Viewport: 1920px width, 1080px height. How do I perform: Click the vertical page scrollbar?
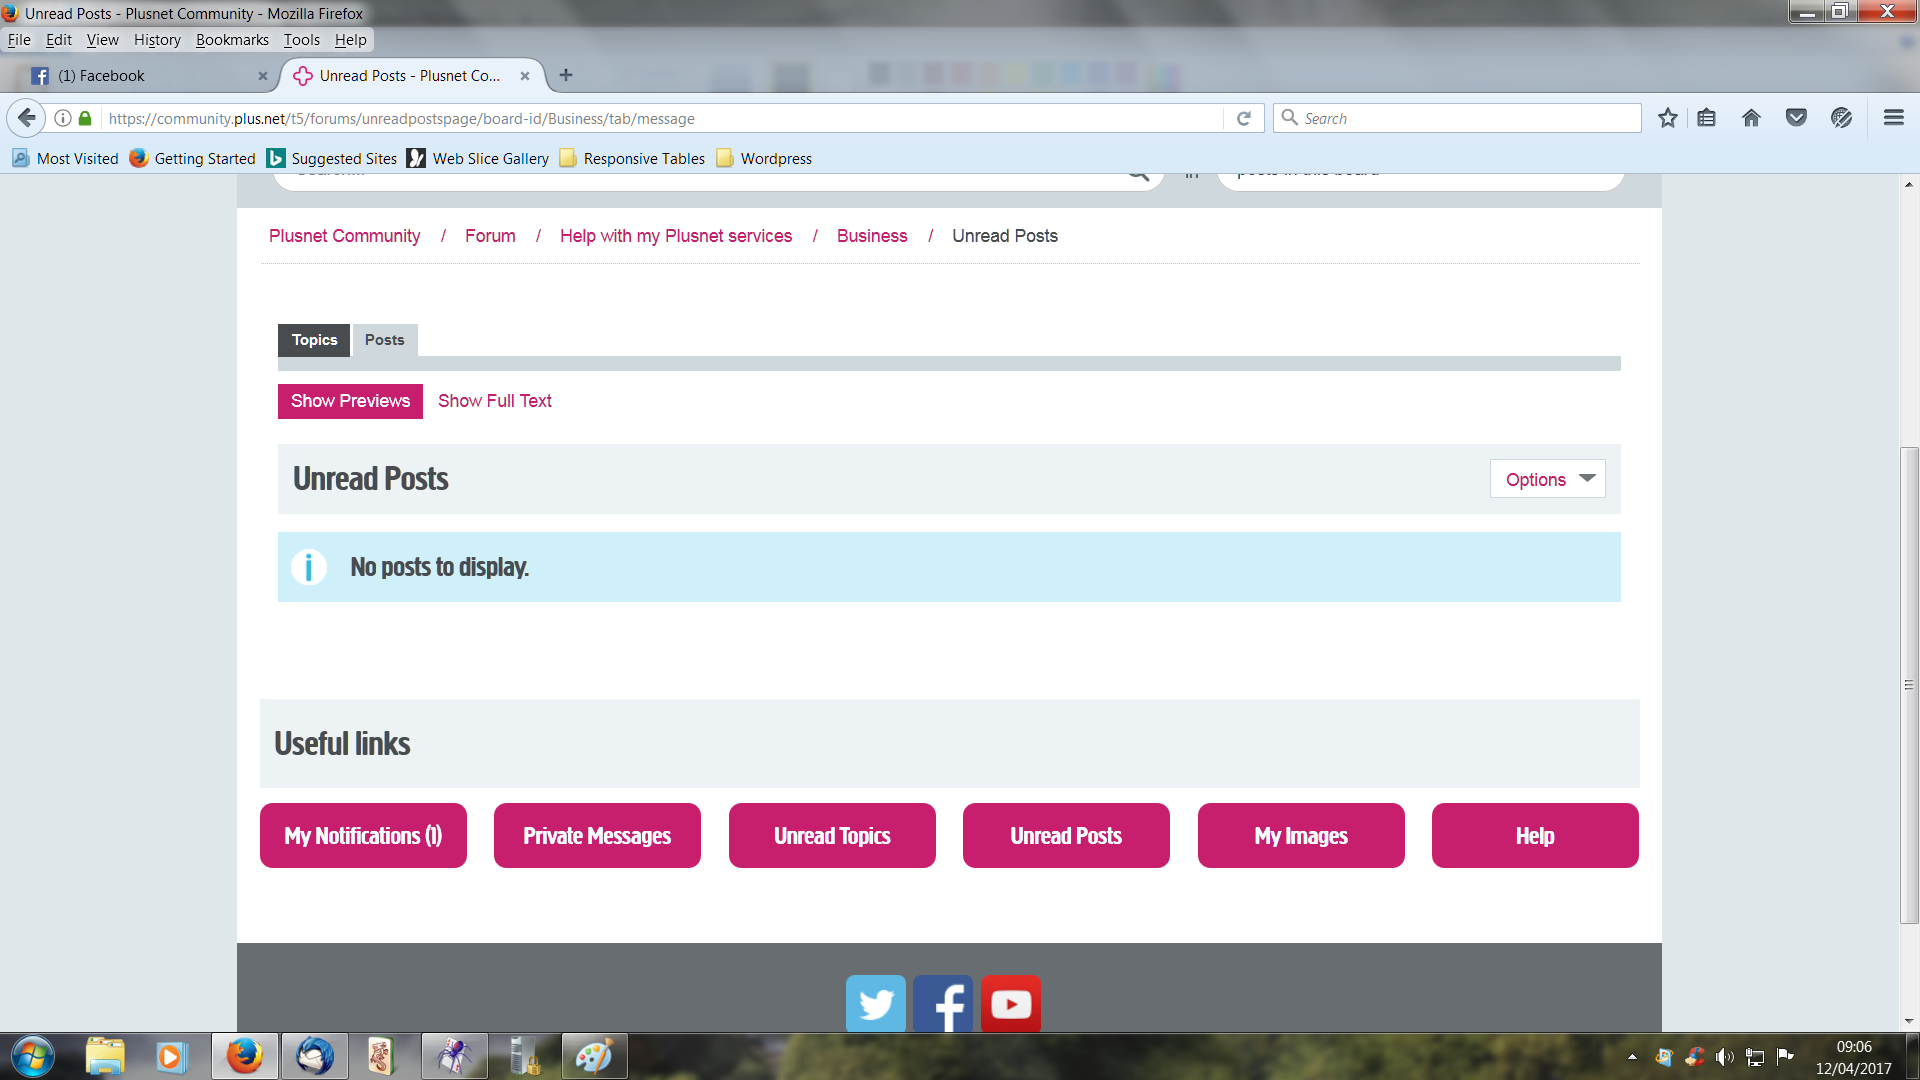pos(1909,685)
